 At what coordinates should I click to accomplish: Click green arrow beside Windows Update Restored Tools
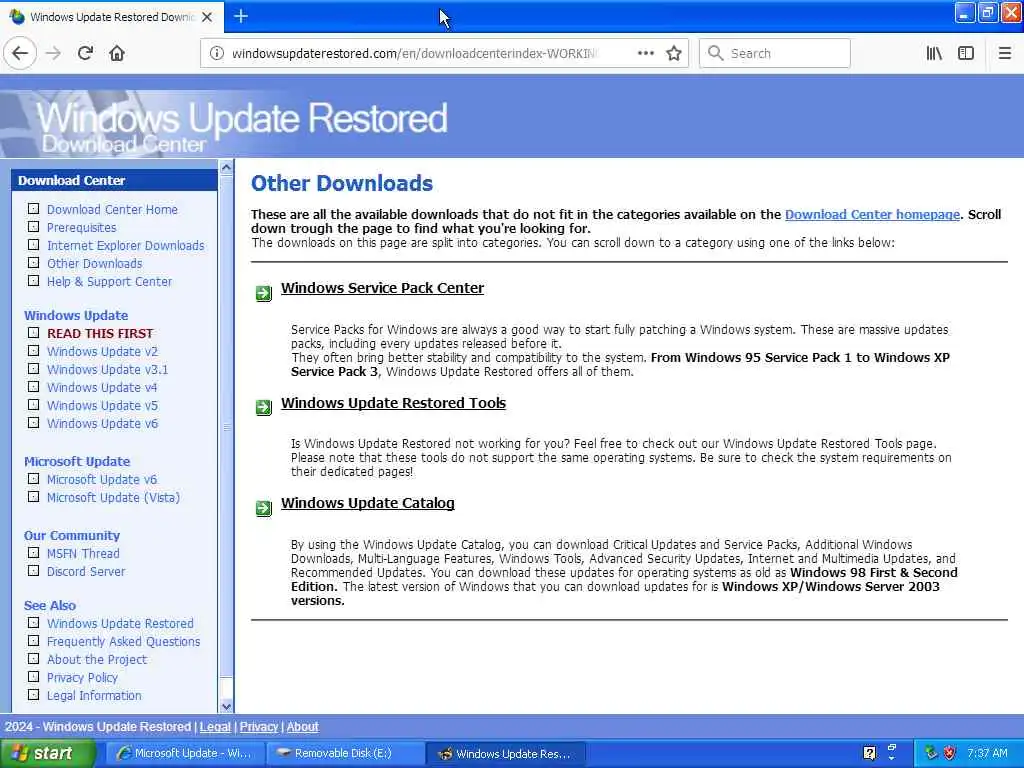[x=263, y=408]
